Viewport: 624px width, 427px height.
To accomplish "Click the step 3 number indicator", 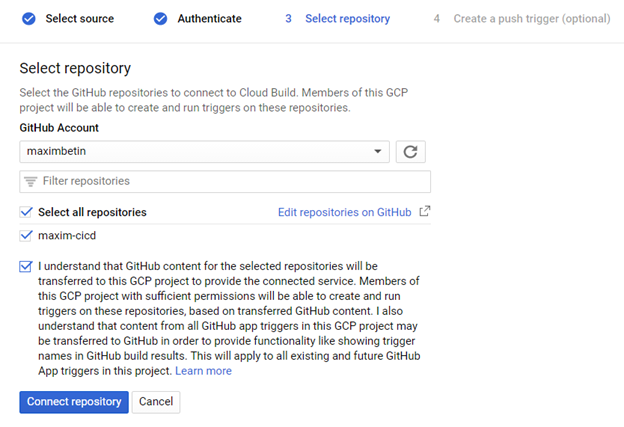I will 288,19.
